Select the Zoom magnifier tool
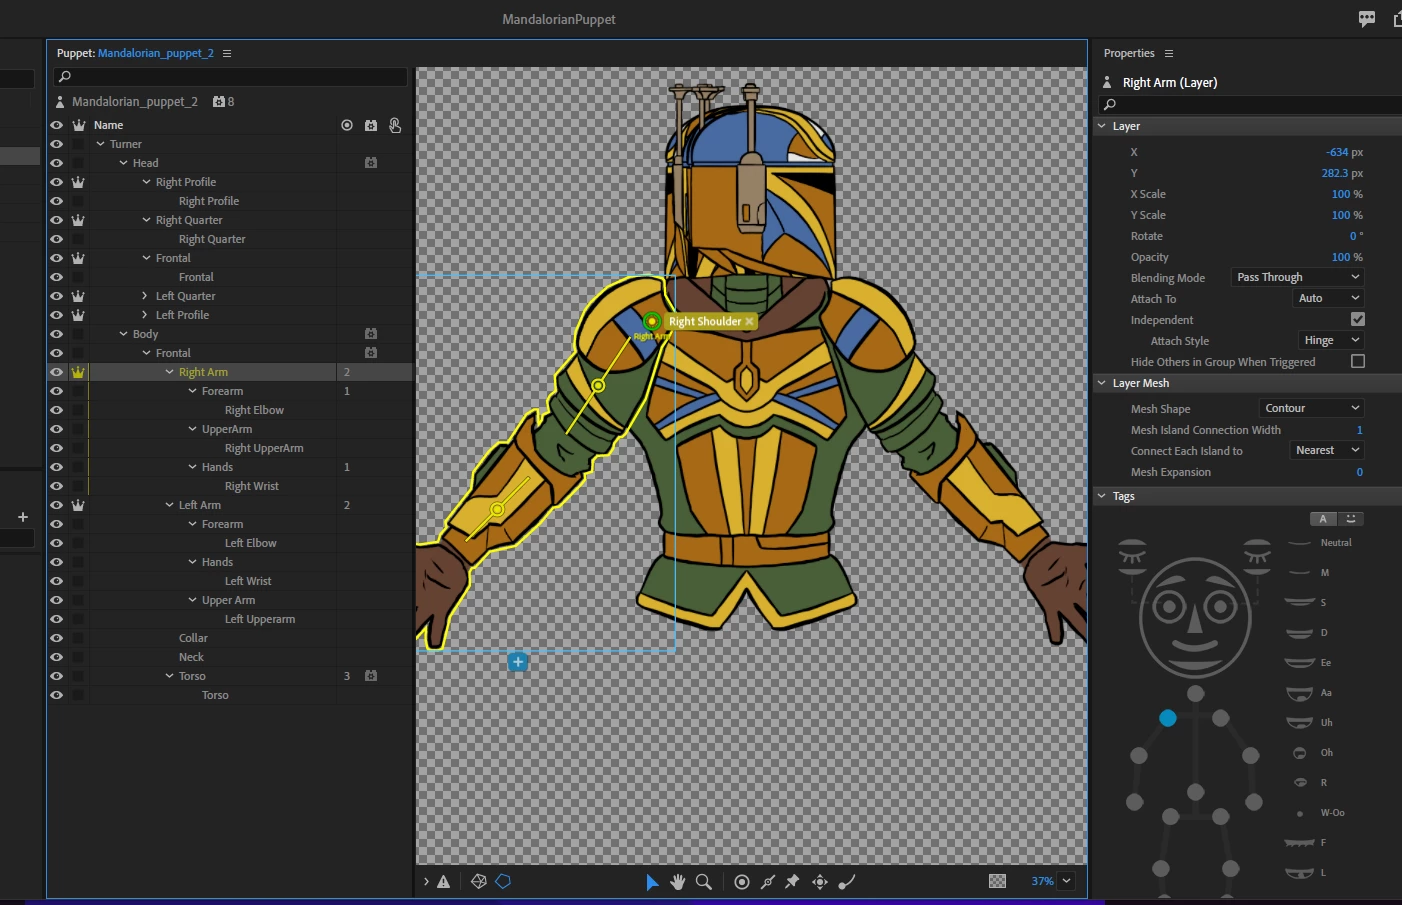Image resolution: width=1402 pixels, height=905 pixels. [704, 881]
